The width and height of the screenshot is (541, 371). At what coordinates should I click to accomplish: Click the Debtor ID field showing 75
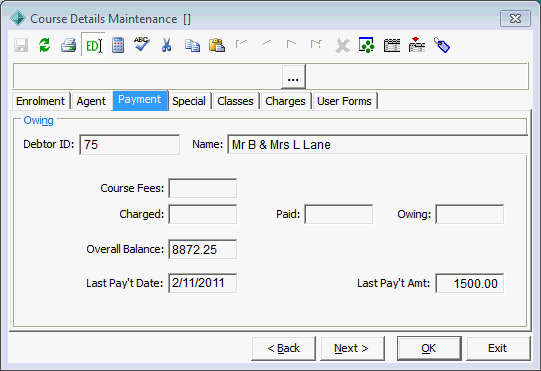tap(129, 145)
